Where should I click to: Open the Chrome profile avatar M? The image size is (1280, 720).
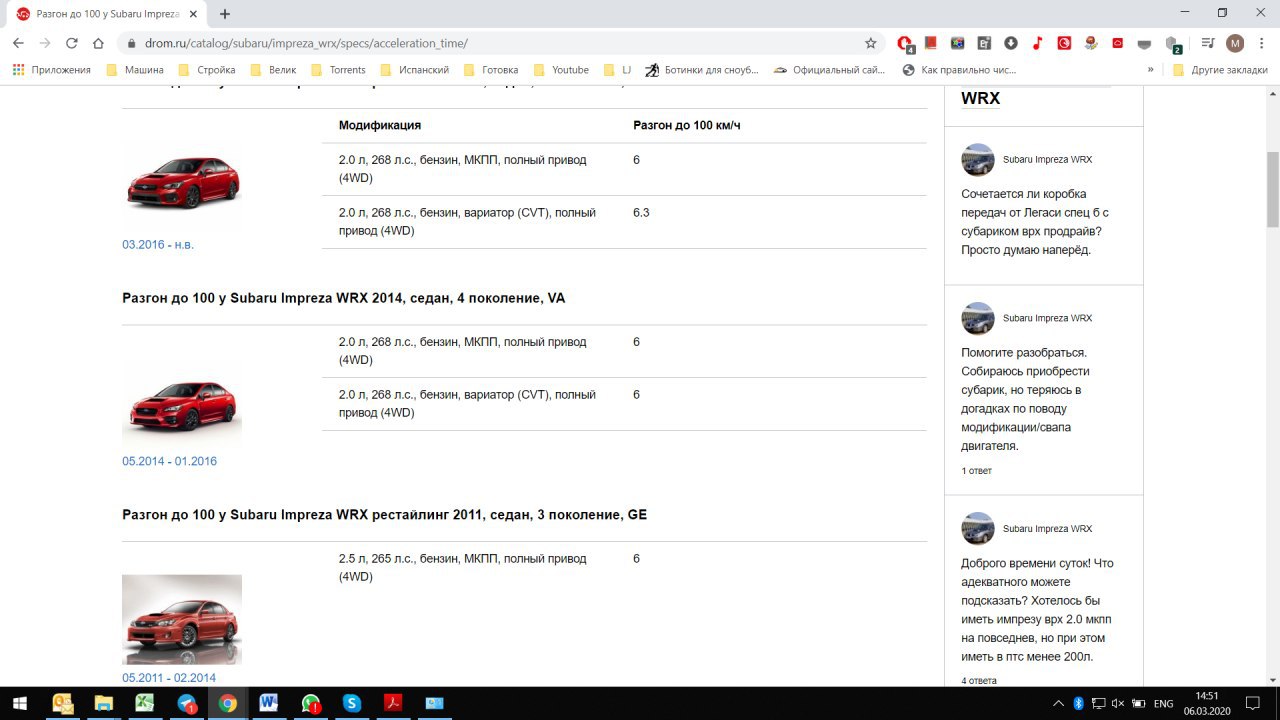point(1235,43)
